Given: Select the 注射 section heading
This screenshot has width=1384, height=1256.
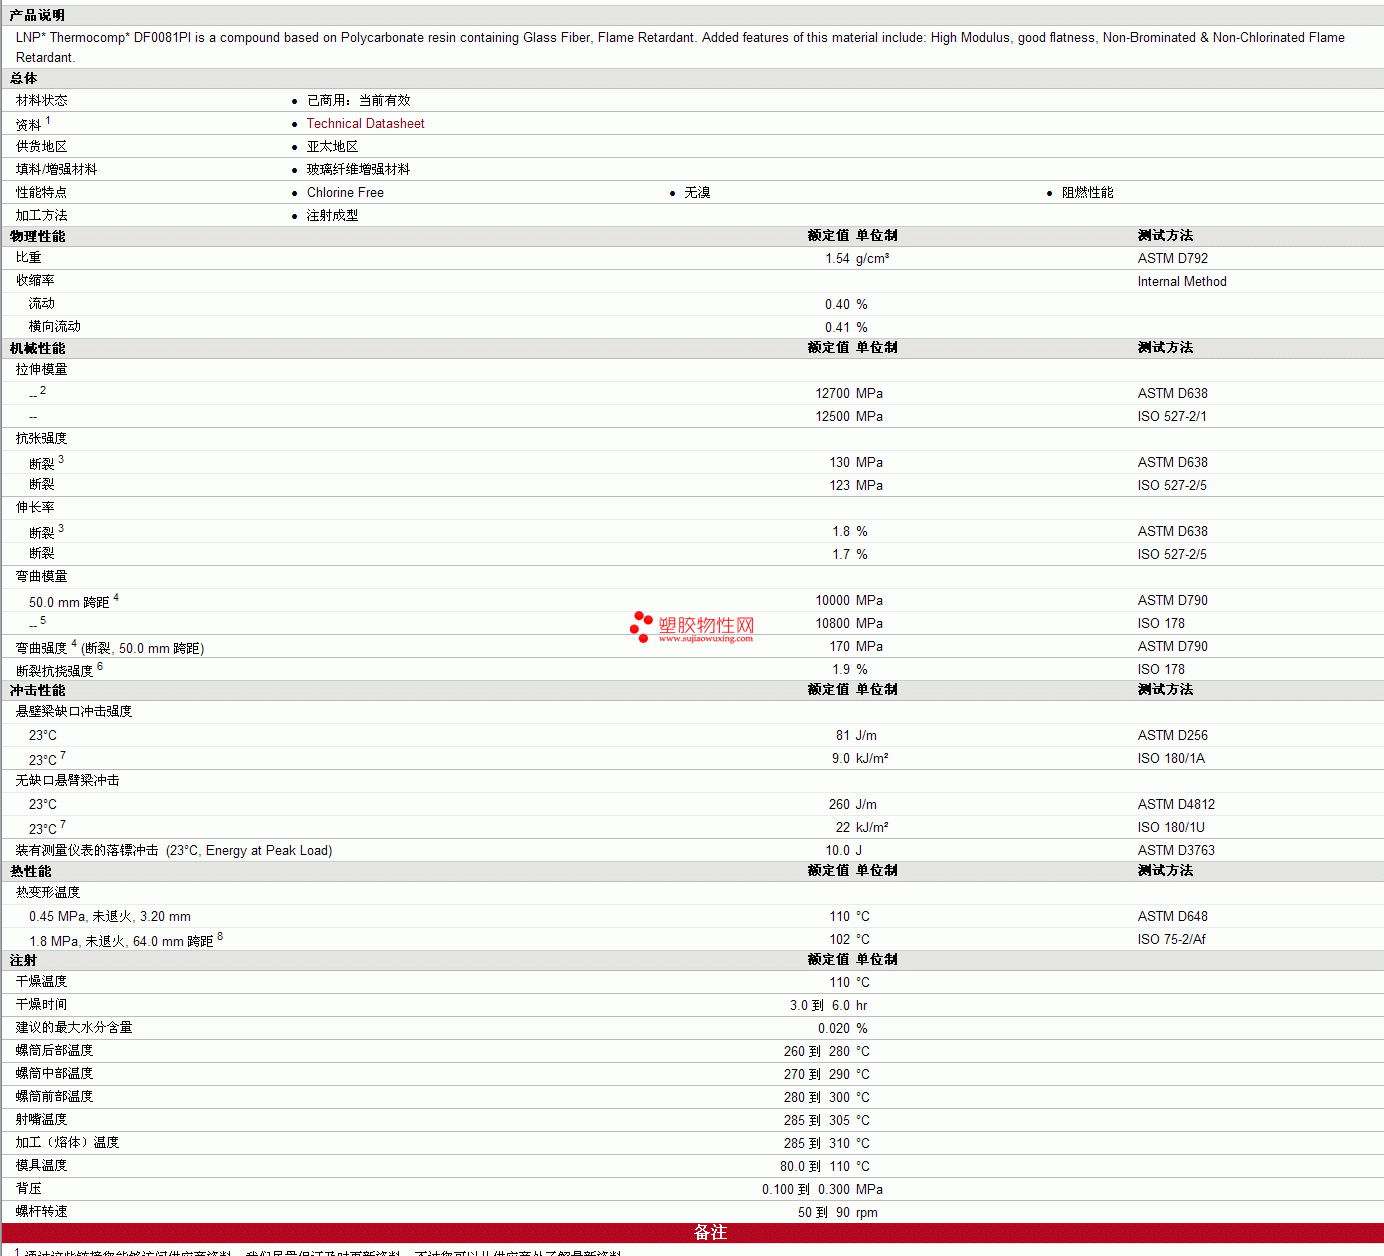Looking at the screenshot, I should pos(23,960).
